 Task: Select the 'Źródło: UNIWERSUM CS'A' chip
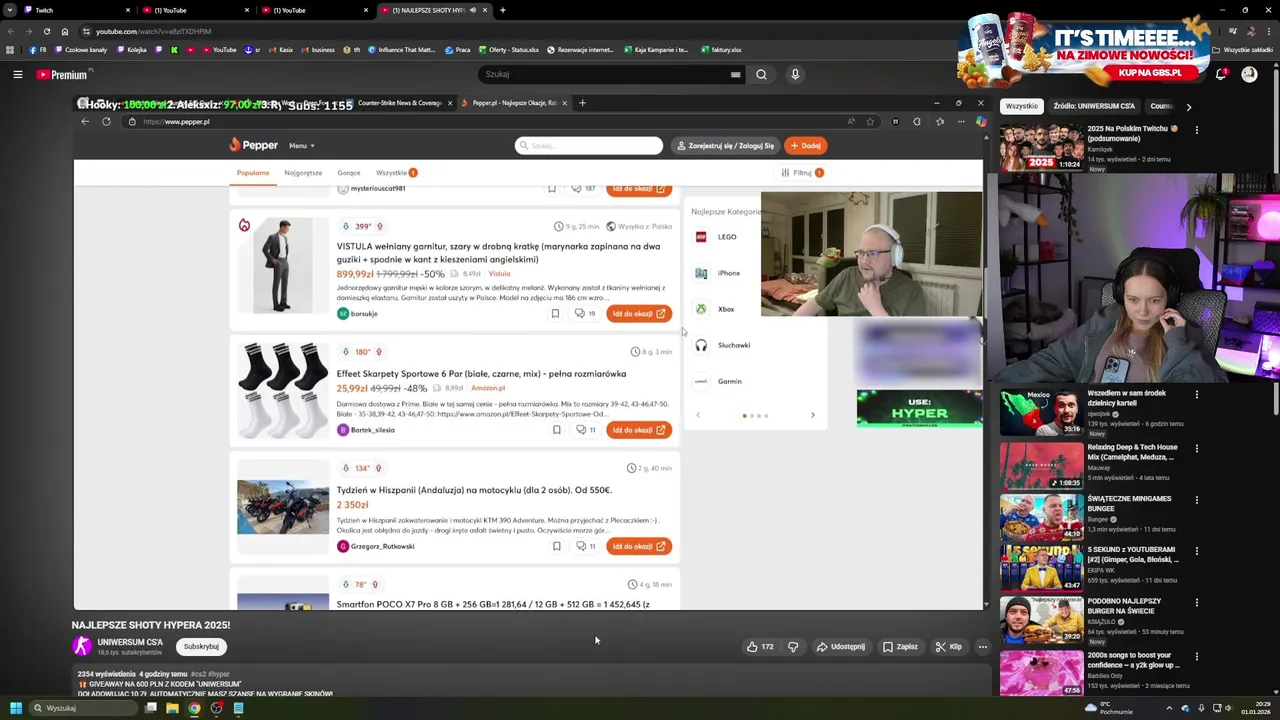1093,106
